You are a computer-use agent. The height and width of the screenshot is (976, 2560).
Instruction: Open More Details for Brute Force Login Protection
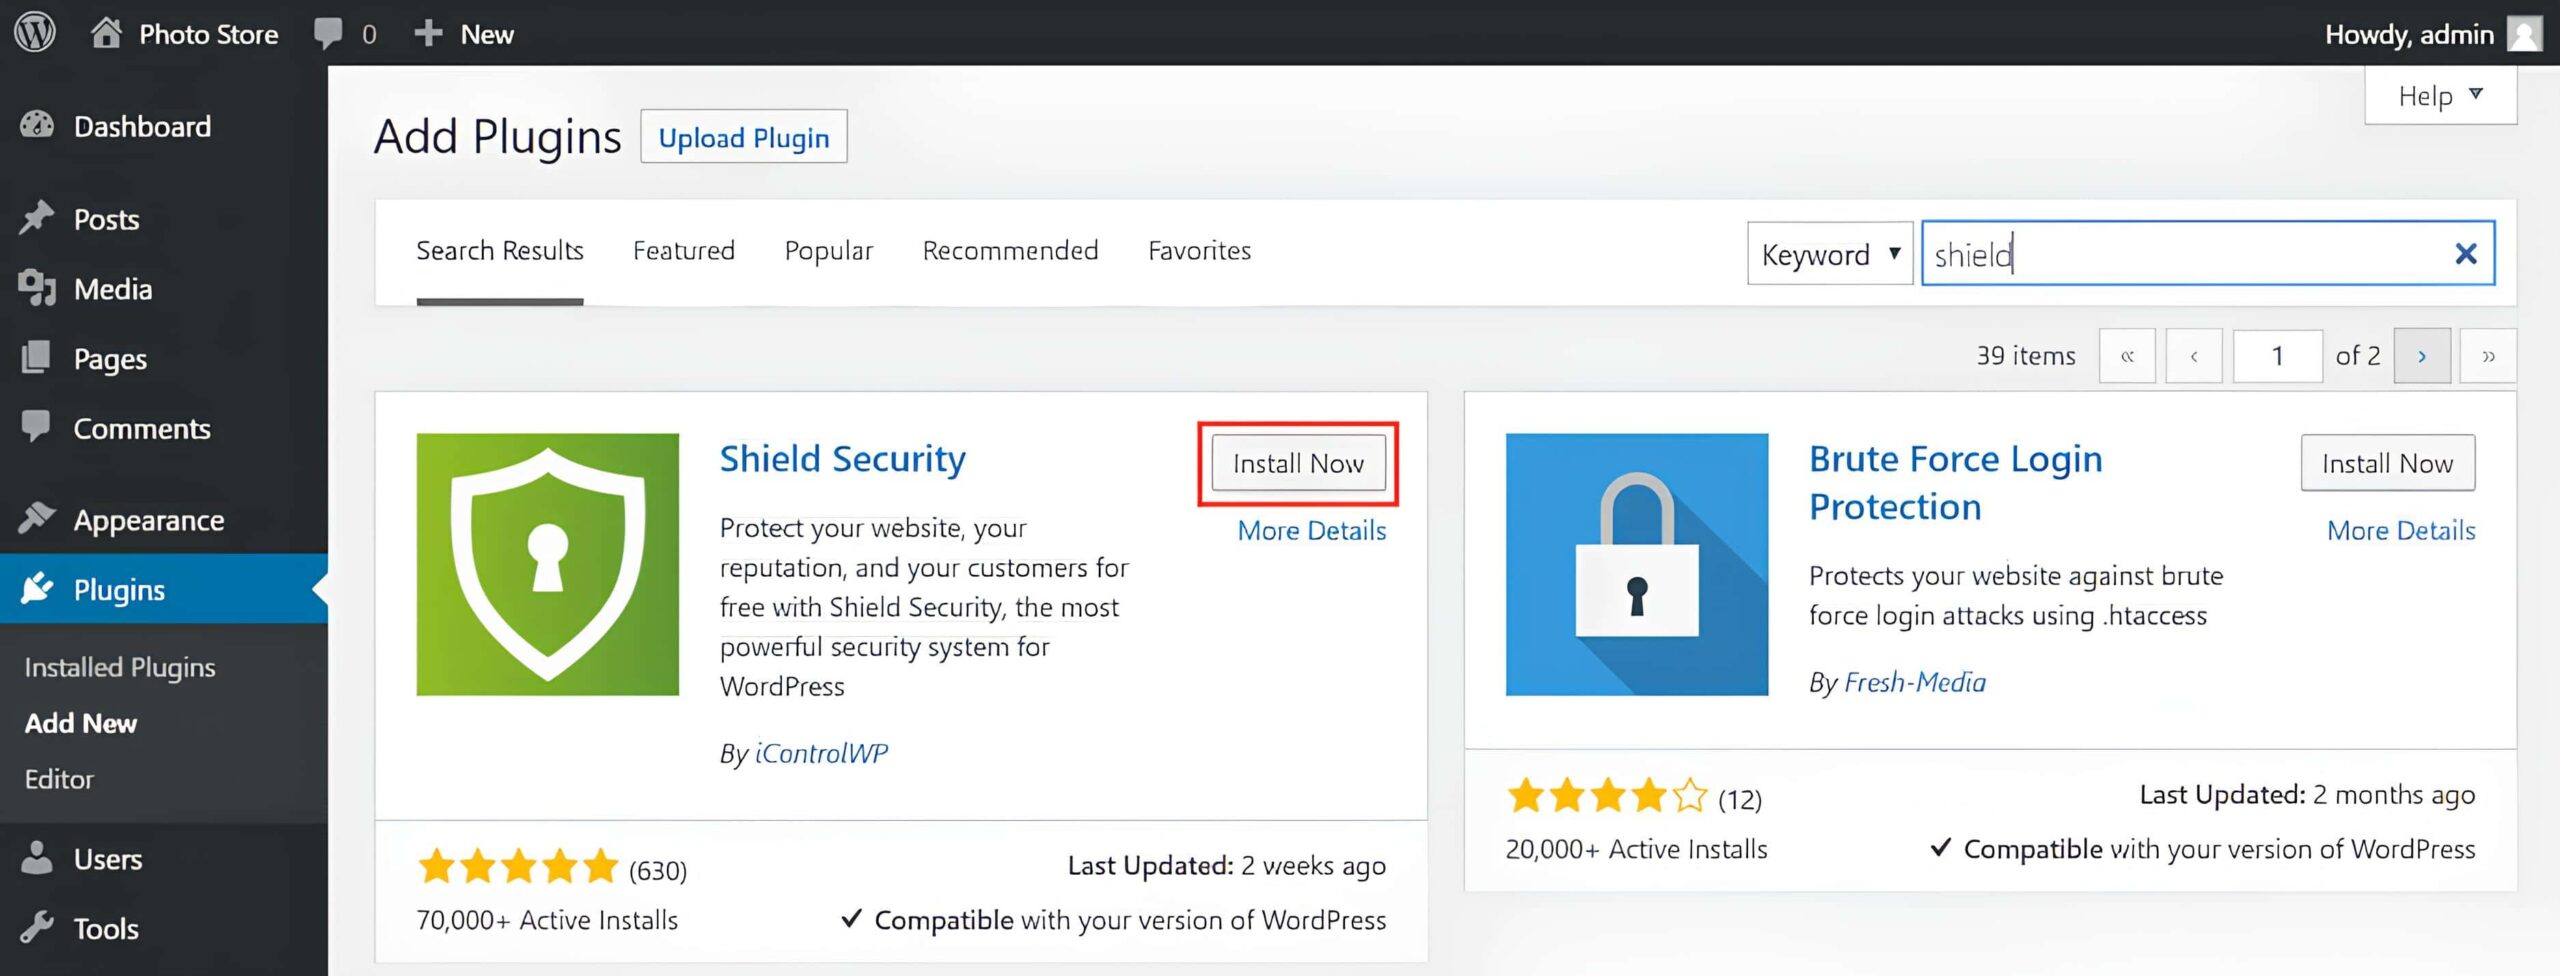(x=2399, y=530)
